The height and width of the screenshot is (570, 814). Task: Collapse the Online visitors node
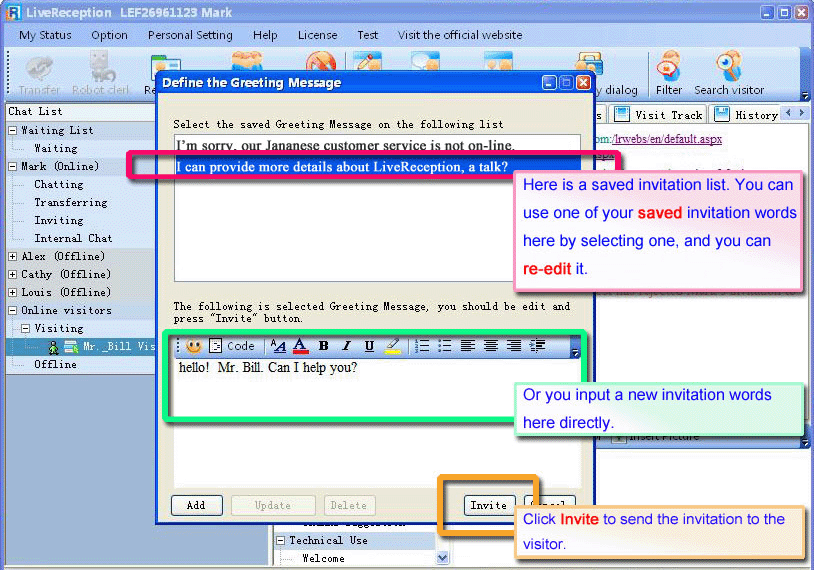tap(13, 310)
